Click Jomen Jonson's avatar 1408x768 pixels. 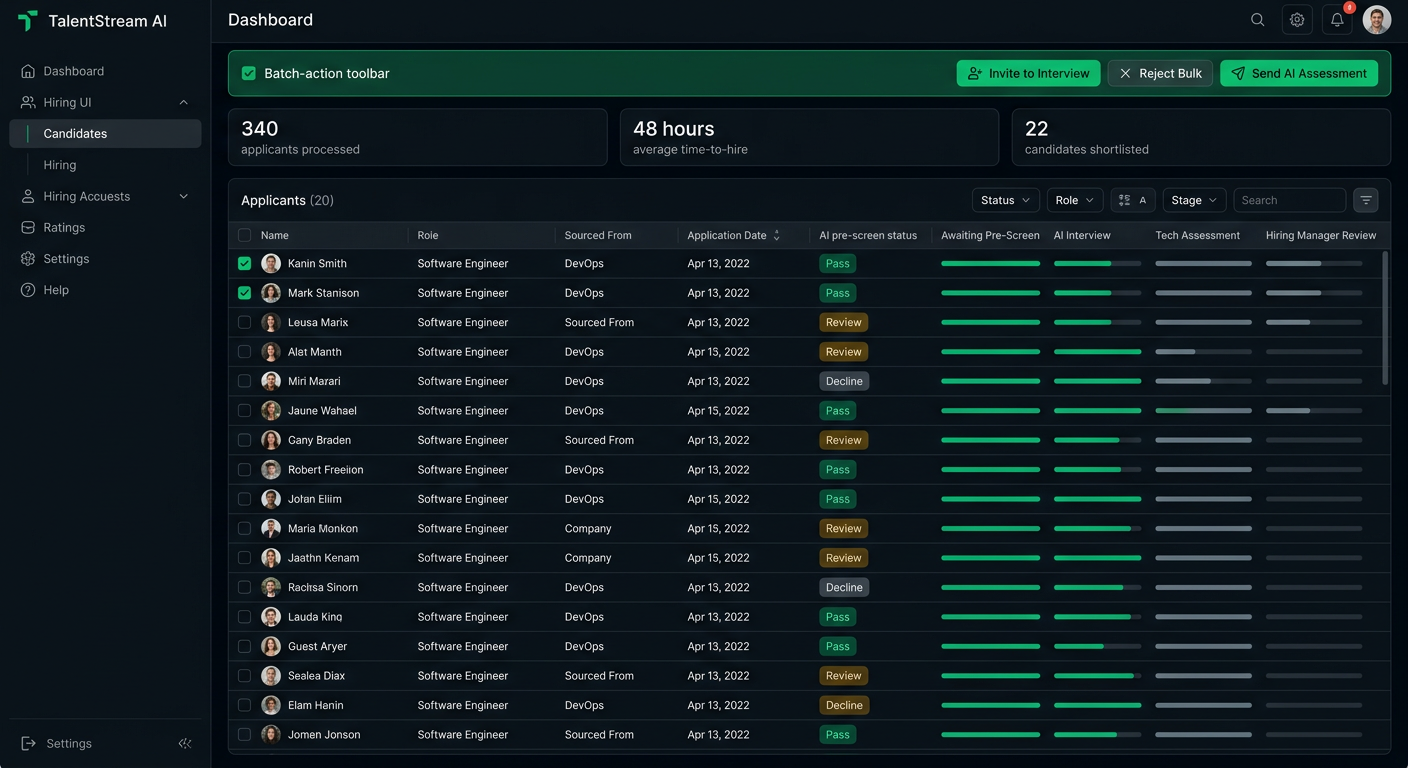pyautogui.click(x=271, y=734)
